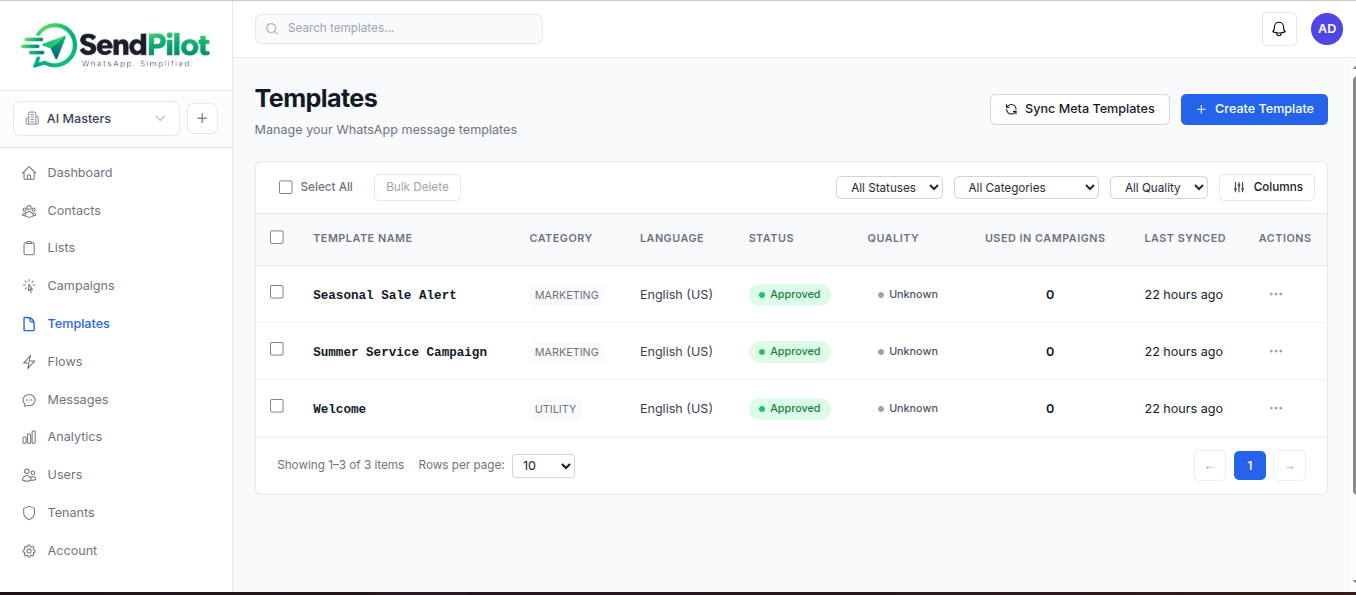Image resolution: width=1356 pixels, height=595 pixels.
Task: Go to previous page arrow
Action: (x=1210, y=466)
